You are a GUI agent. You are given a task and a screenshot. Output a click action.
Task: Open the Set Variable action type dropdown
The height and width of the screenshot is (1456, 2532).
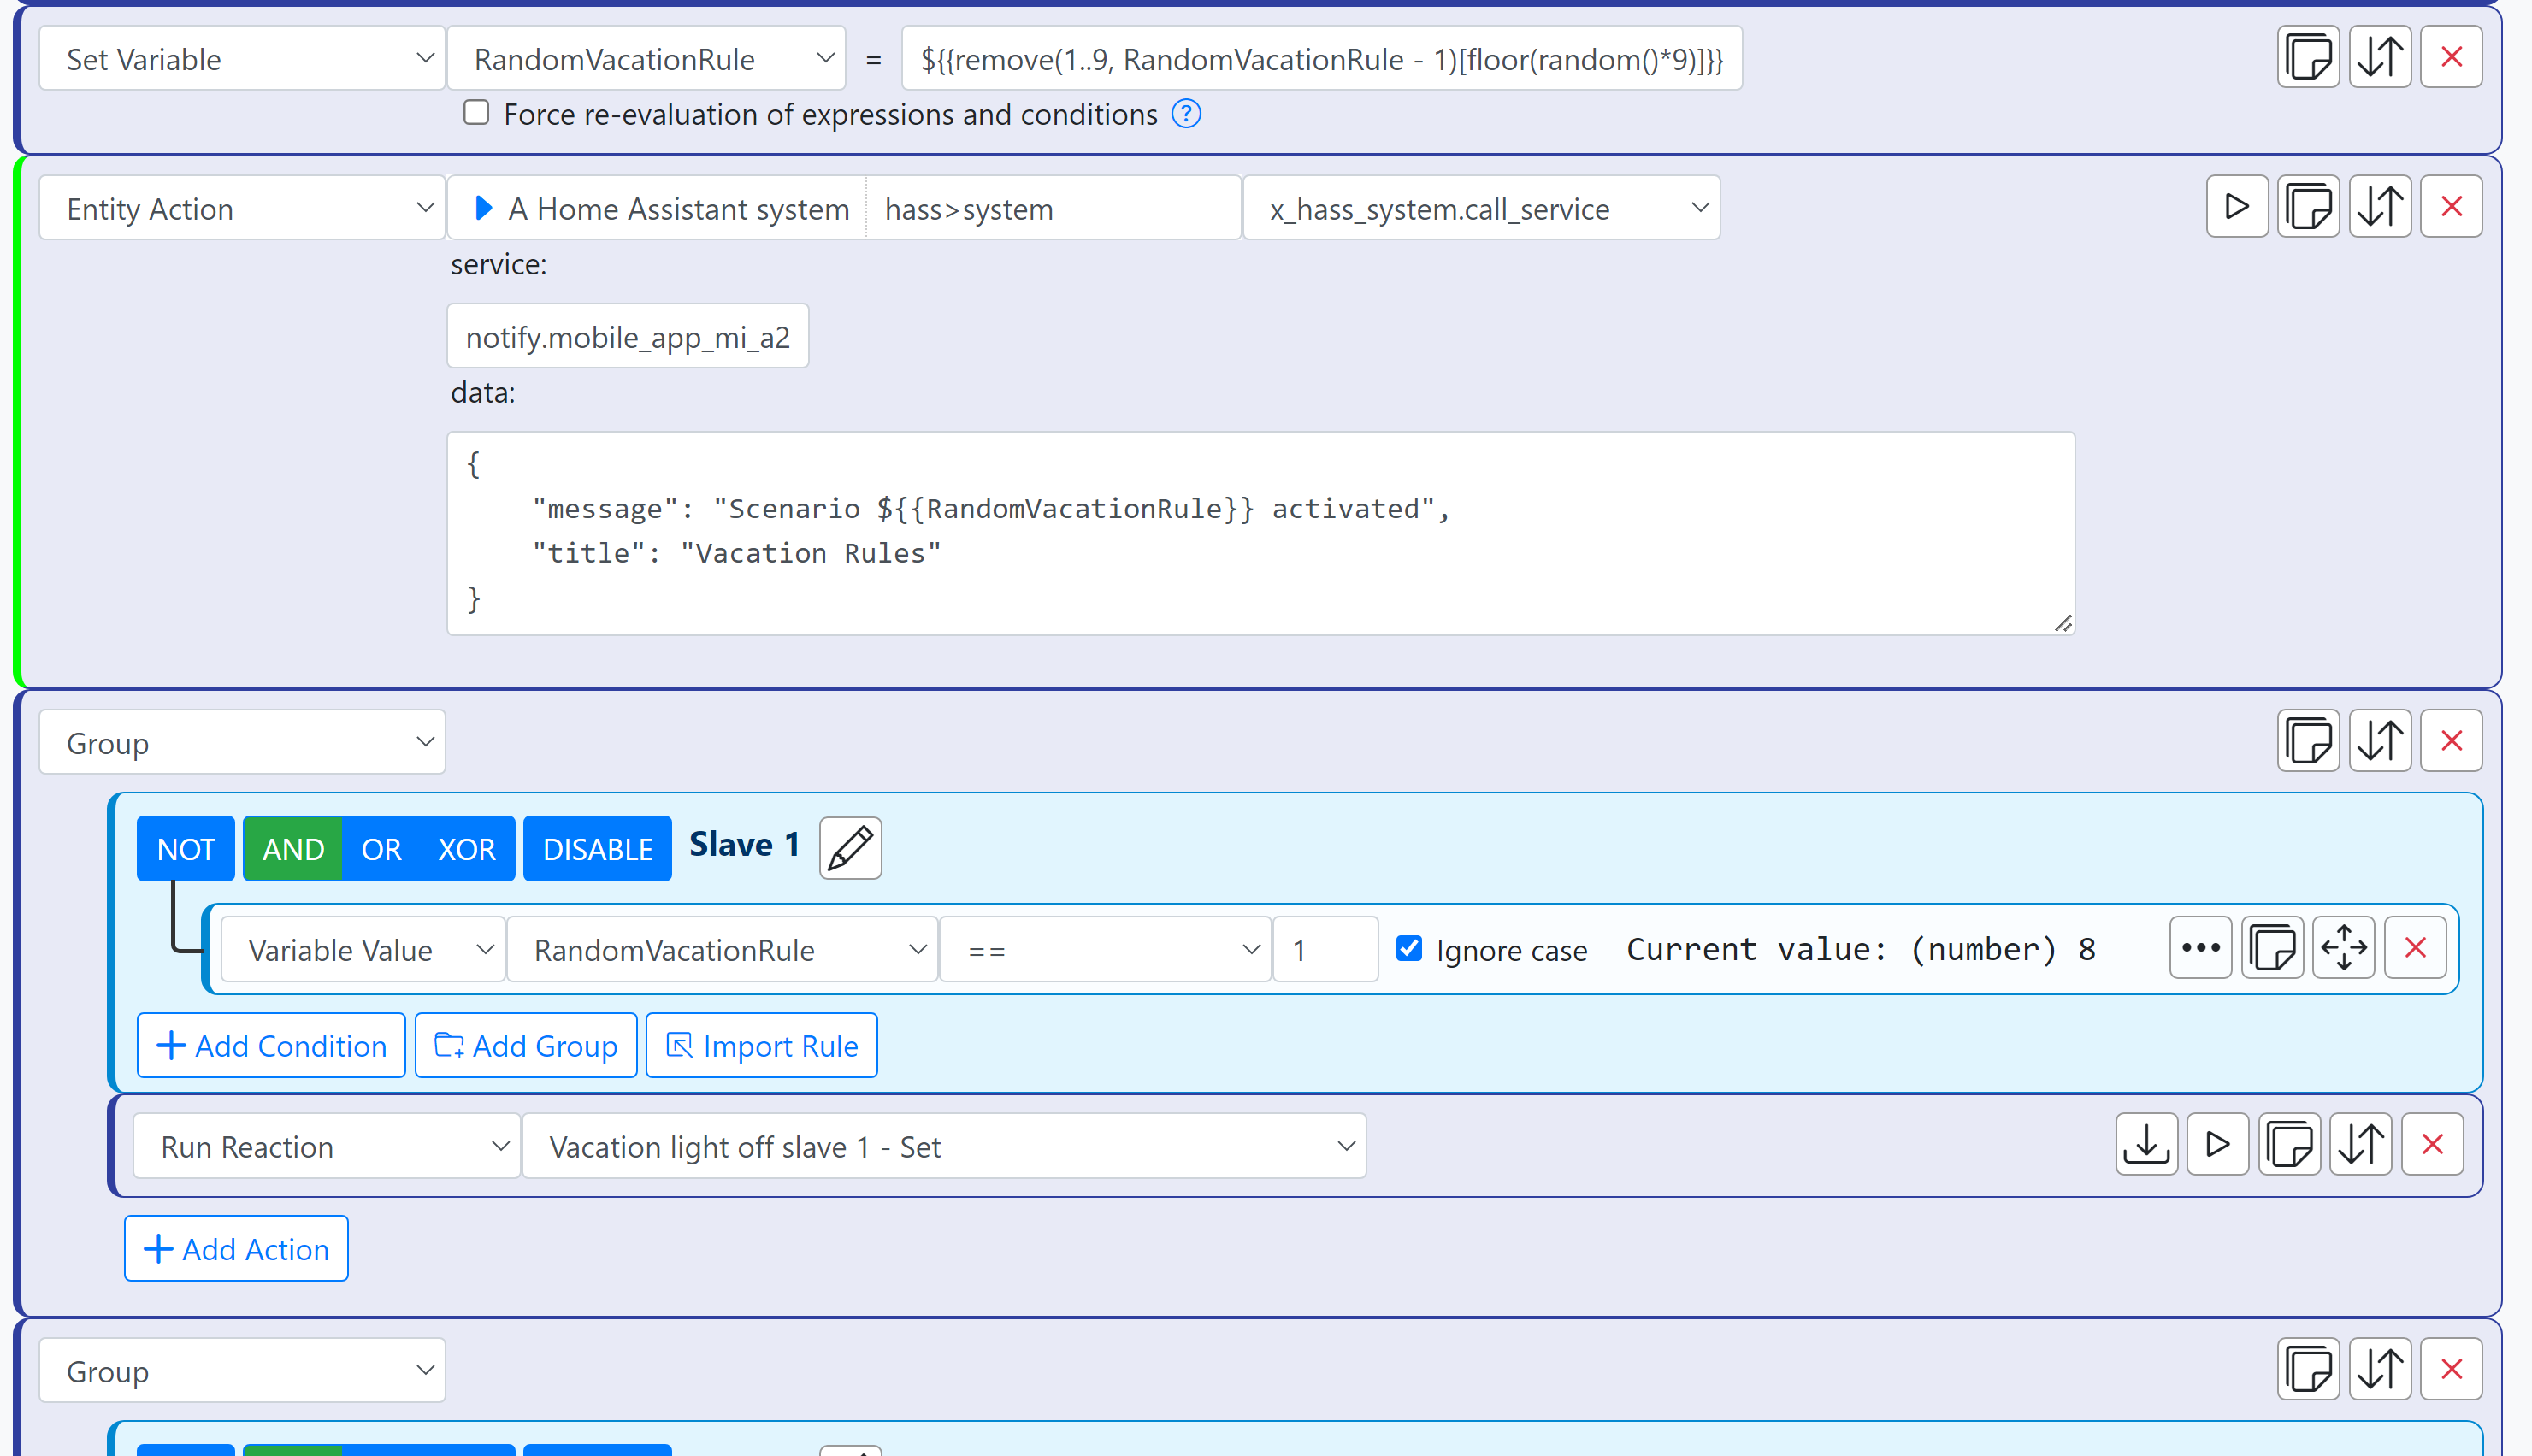(x=242, y=59)
